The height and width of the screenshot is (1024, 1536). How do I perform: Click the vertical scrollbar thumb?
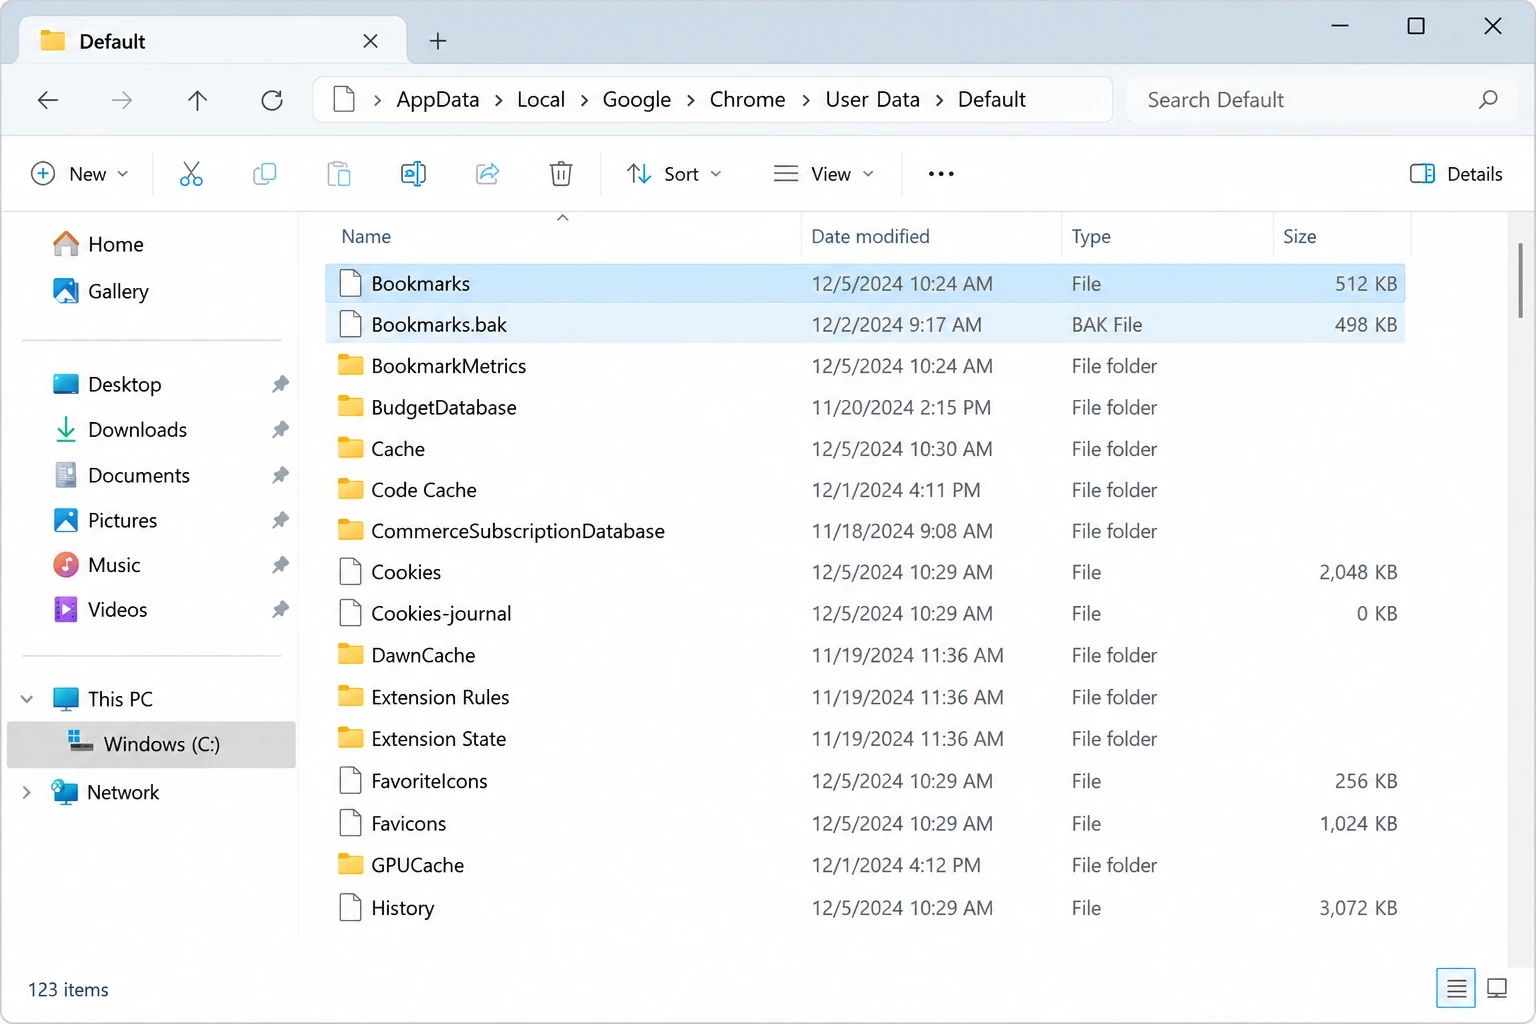coord(1521,280)
